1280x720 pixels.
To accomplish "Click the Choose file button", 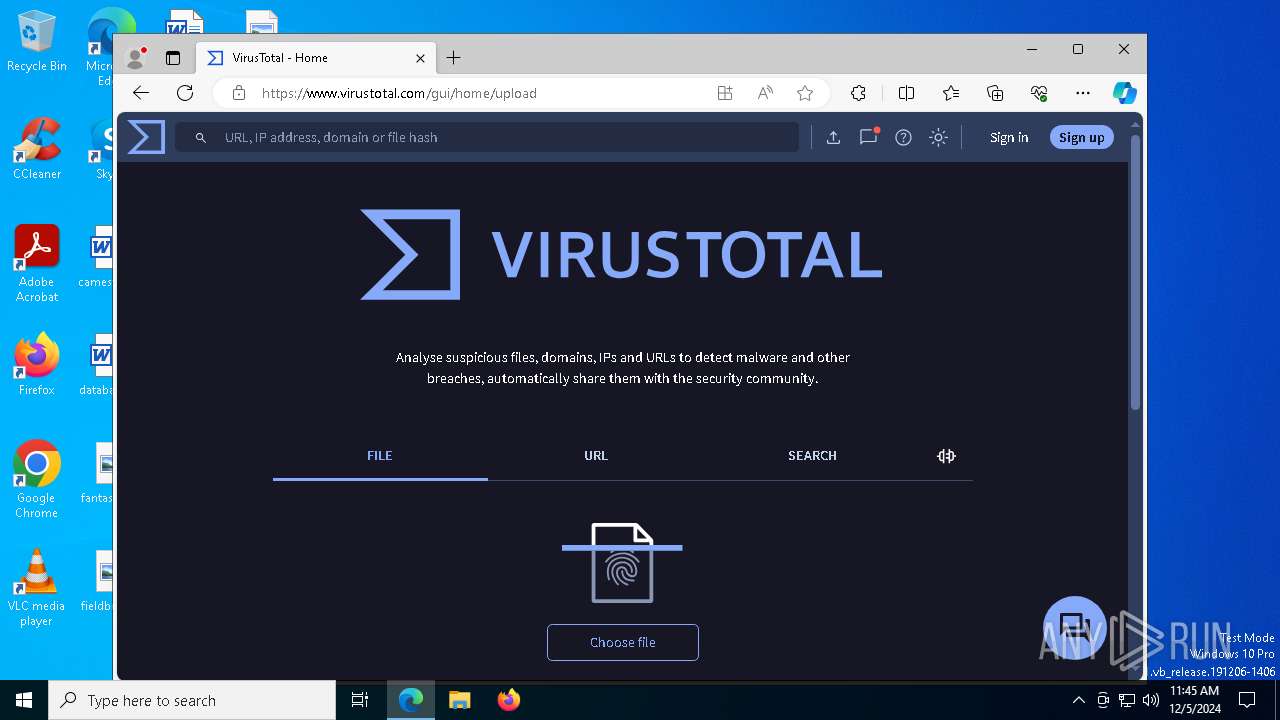I will (623, 642).
